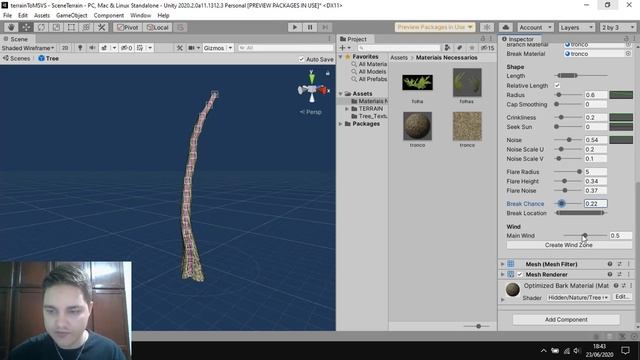Toggle the Relative Length checkbox
The image size is (640, 360).
pos(557,86)
